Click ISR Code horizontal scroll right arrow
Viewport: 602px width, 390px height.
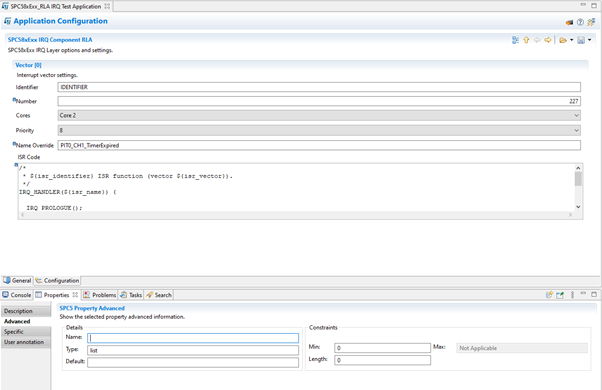[x=570, y=215]
